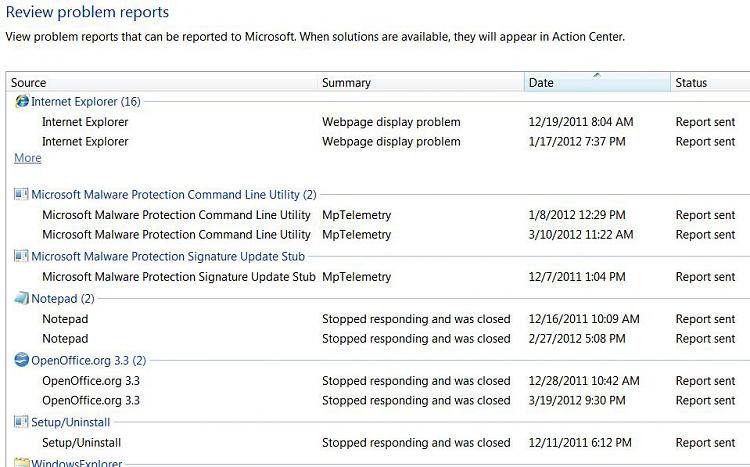This screenshot has height=467, width=750.
Task: Click the OpenOffice.org 3.3 group icon
Action: [x=22, y=360]
